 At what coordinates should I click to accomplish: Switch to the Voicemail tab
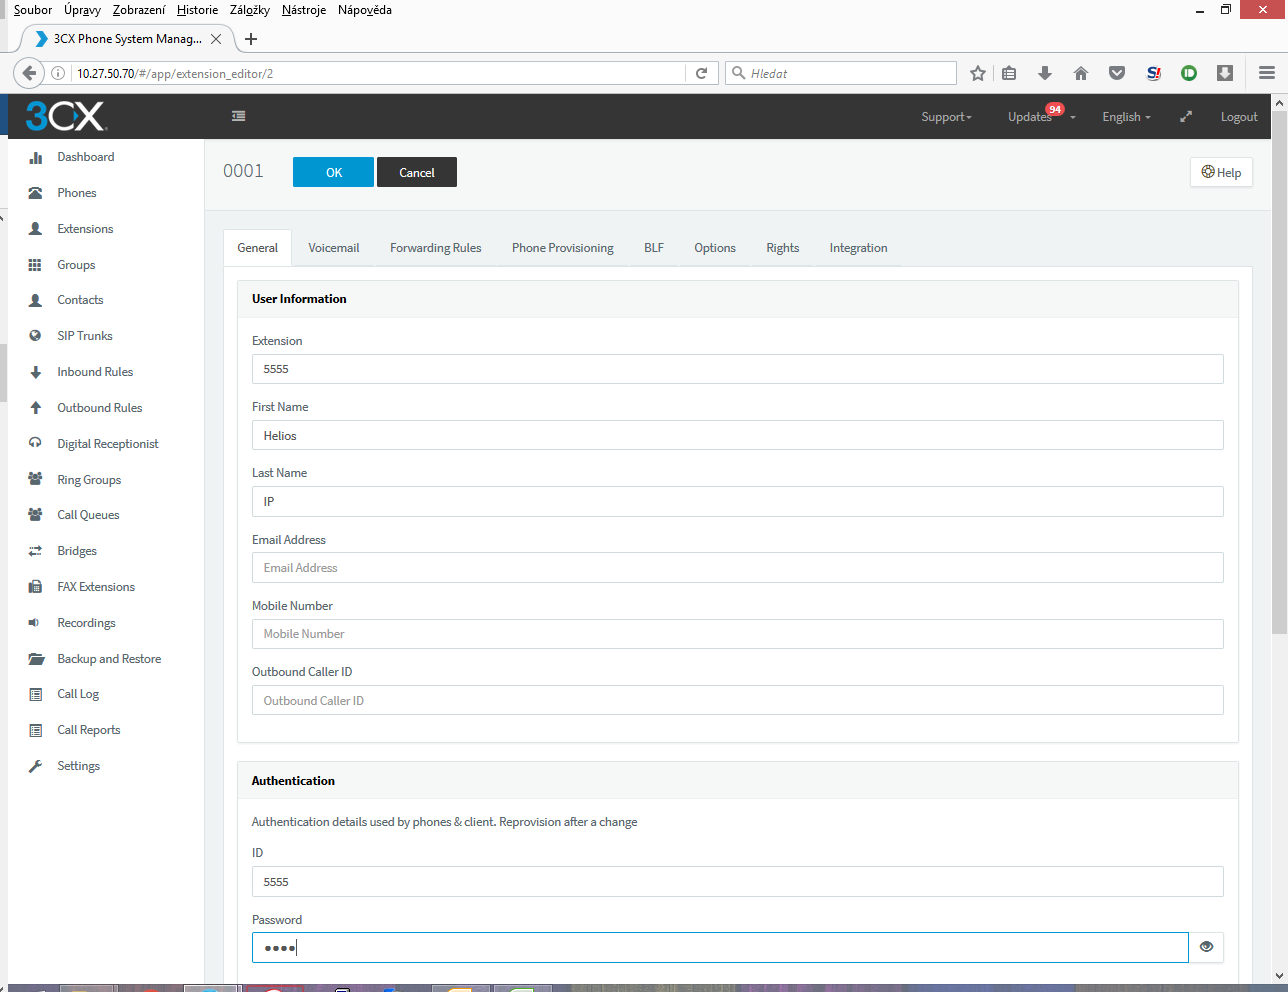[333, 248]
